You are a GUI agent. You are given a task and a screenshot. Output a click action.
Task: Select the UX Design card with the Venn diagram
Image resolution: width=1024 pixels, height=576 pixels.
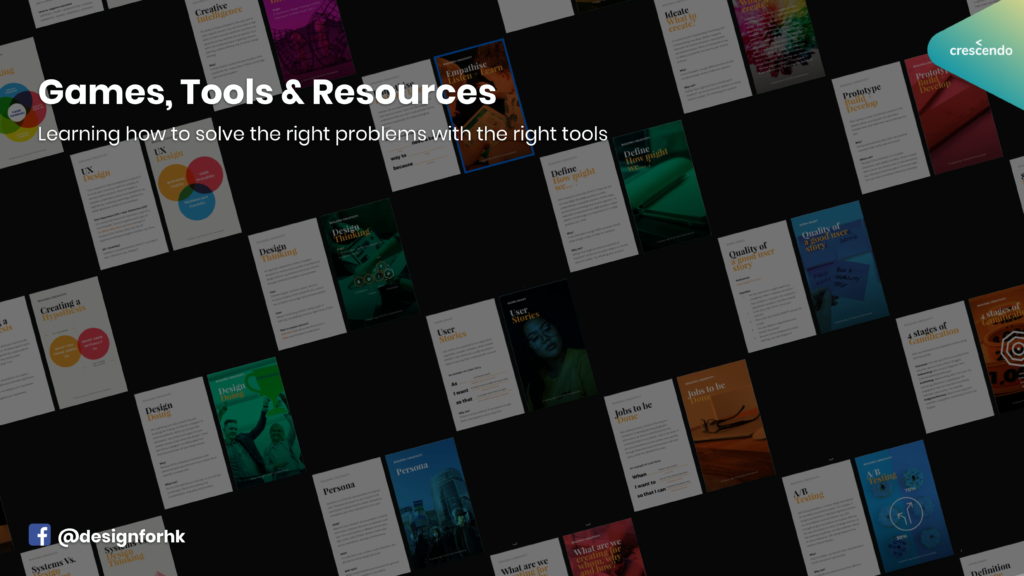pyautogui.click(x=191, y=184)
